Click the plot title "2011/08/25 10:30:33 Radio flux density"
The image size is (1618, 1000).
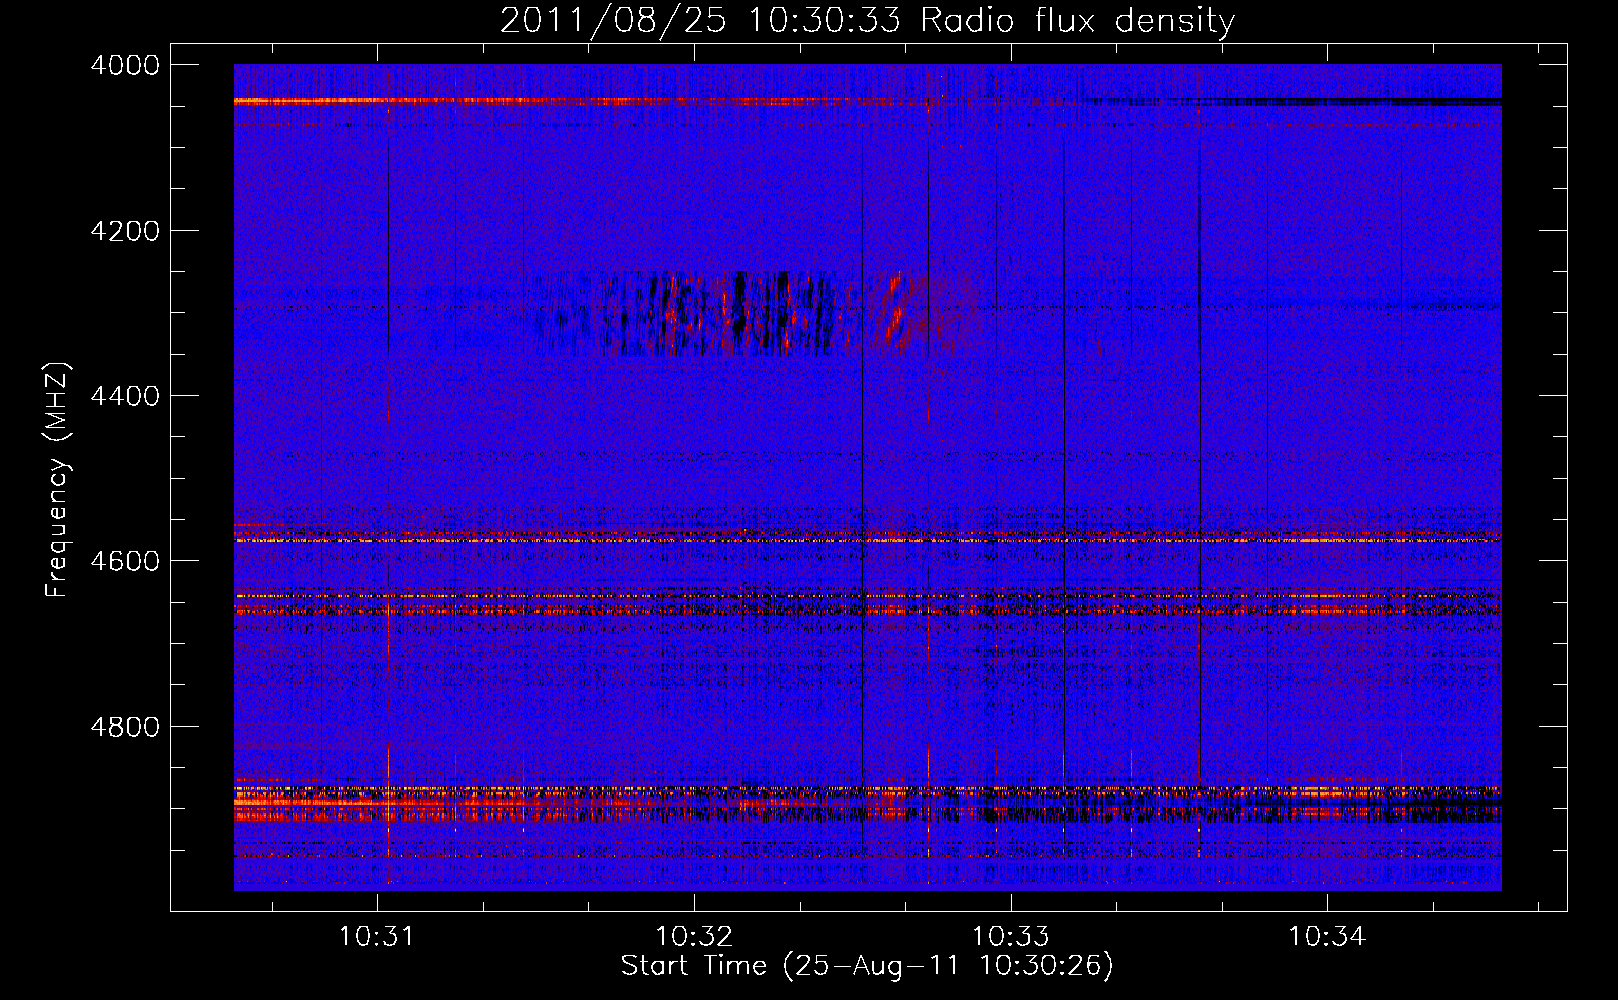click(x=867, y=21)
